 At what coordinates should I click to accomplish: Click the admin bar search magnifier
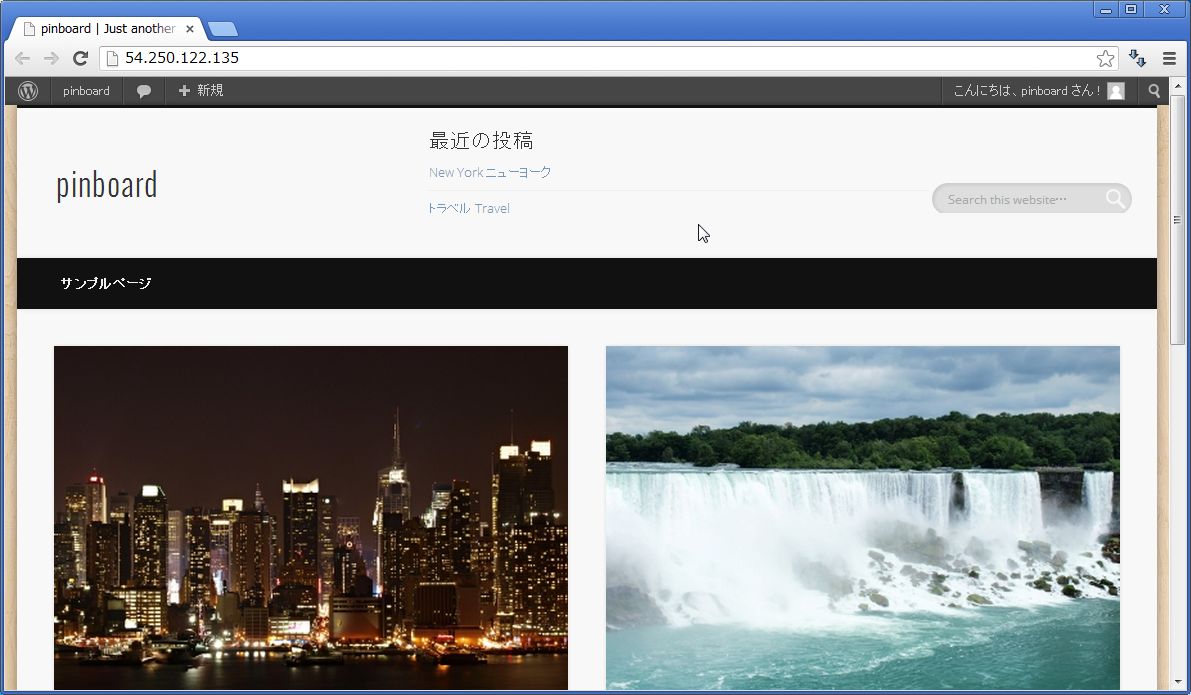1154,91
